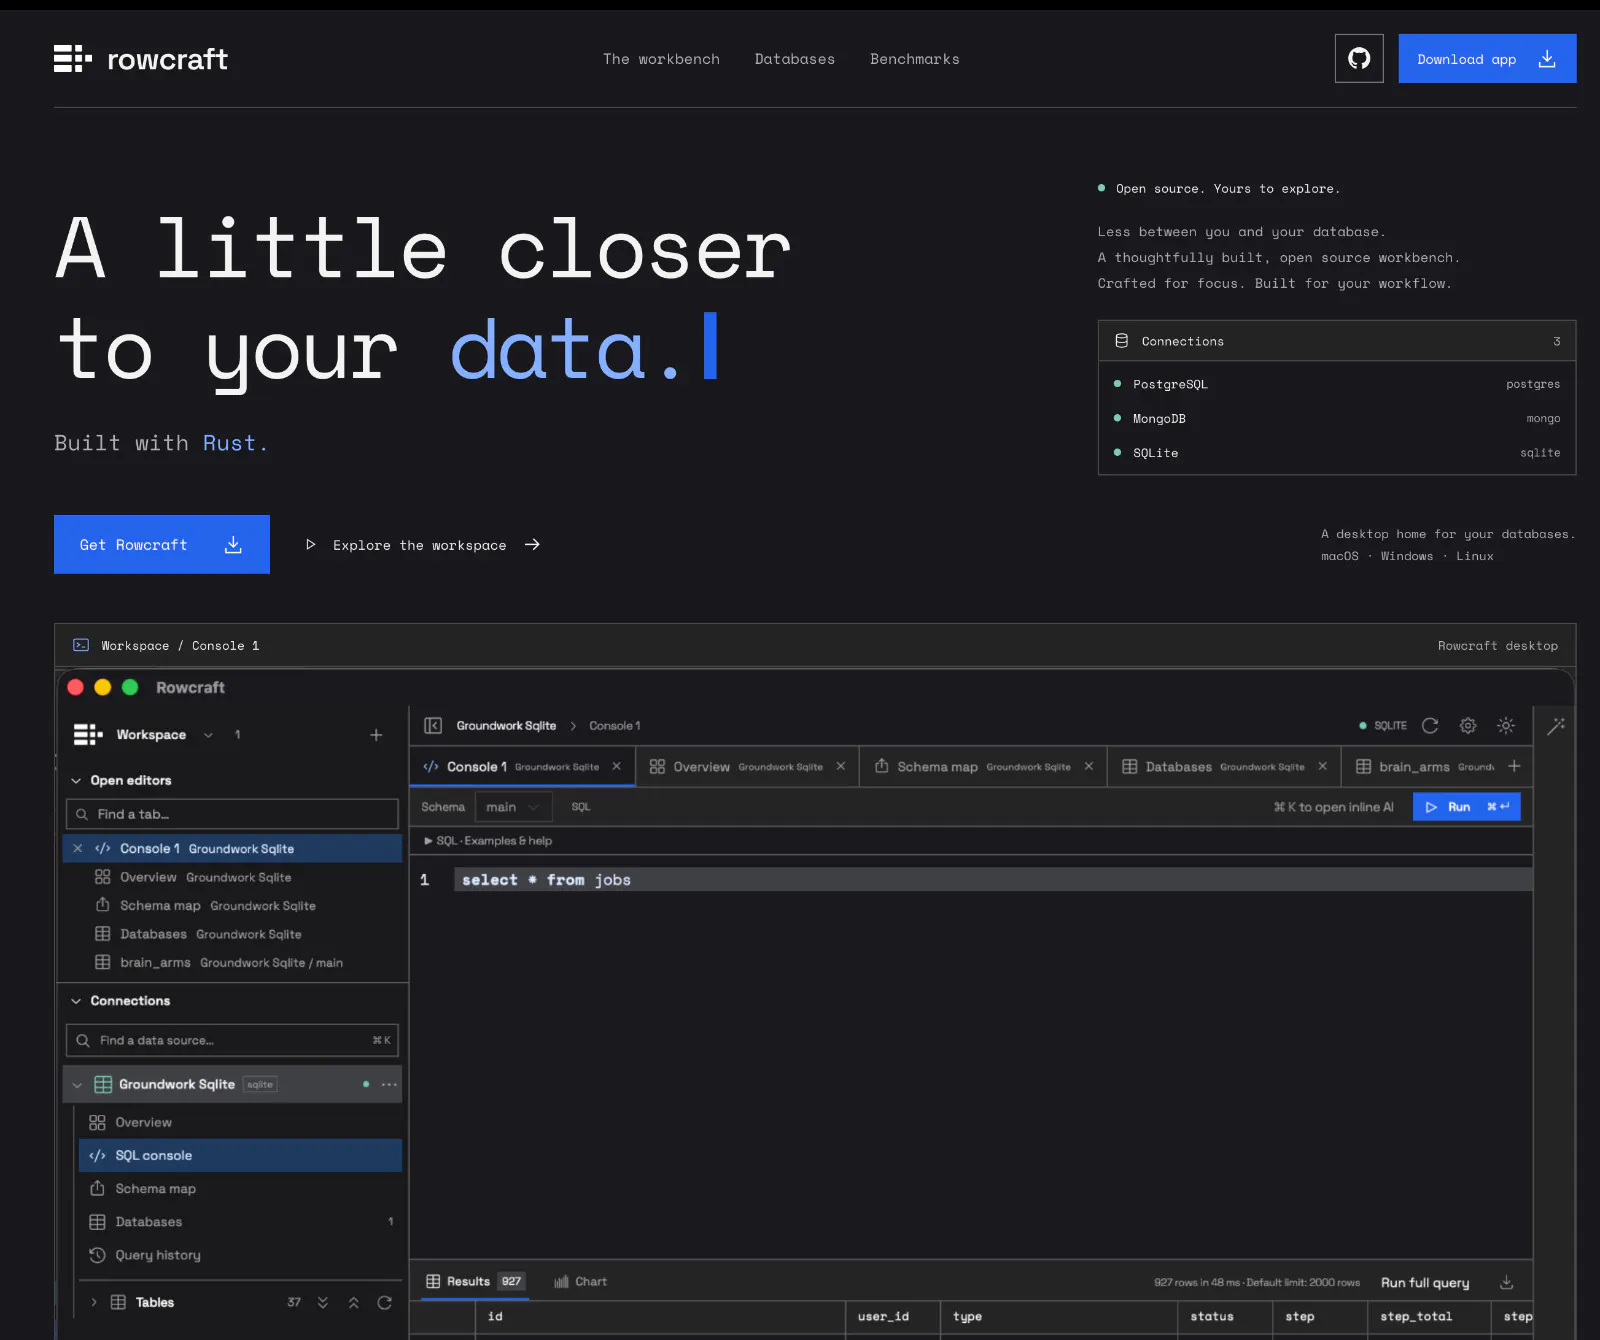
Task: Click the rowcraft logo
Action: (x=141, y=59)
